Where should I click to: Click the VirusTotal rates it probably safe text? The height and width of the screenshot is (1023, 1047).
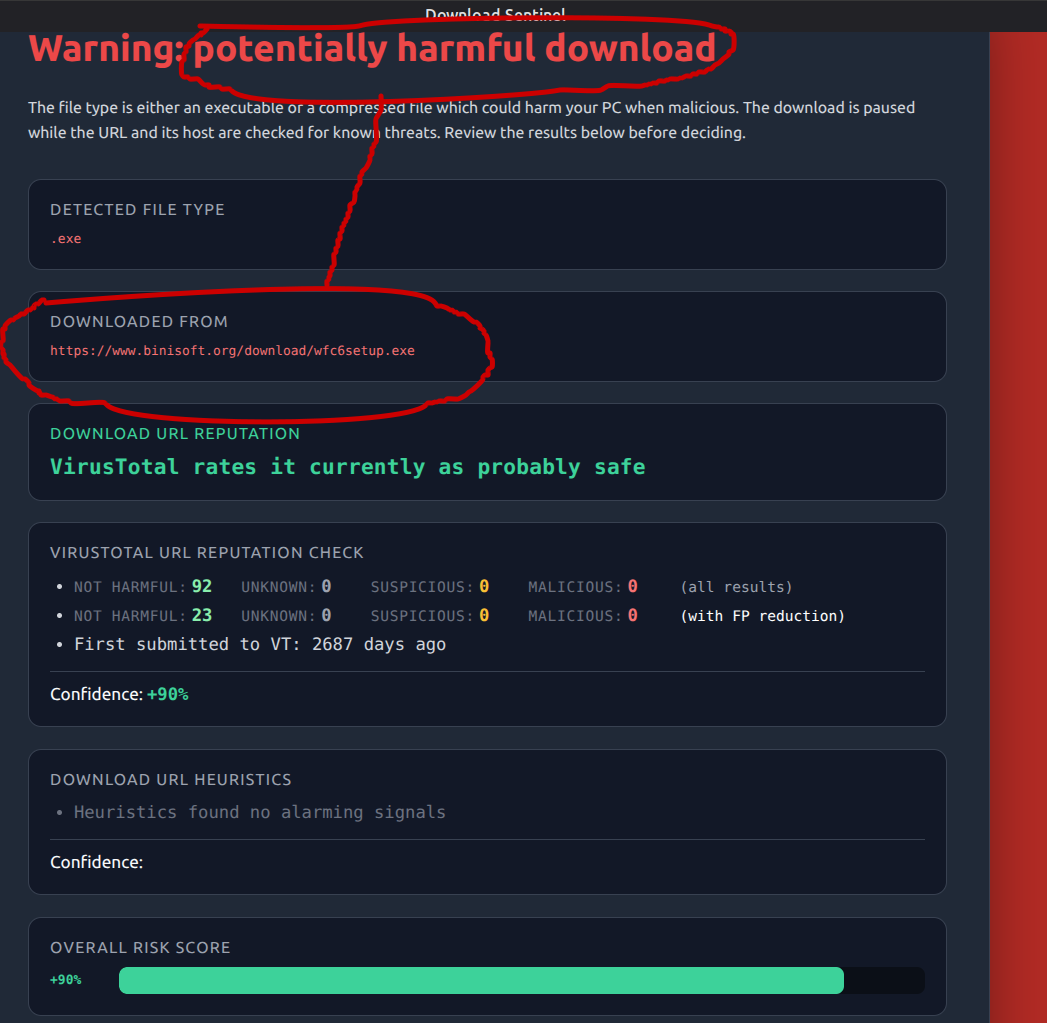coord(348,466)
